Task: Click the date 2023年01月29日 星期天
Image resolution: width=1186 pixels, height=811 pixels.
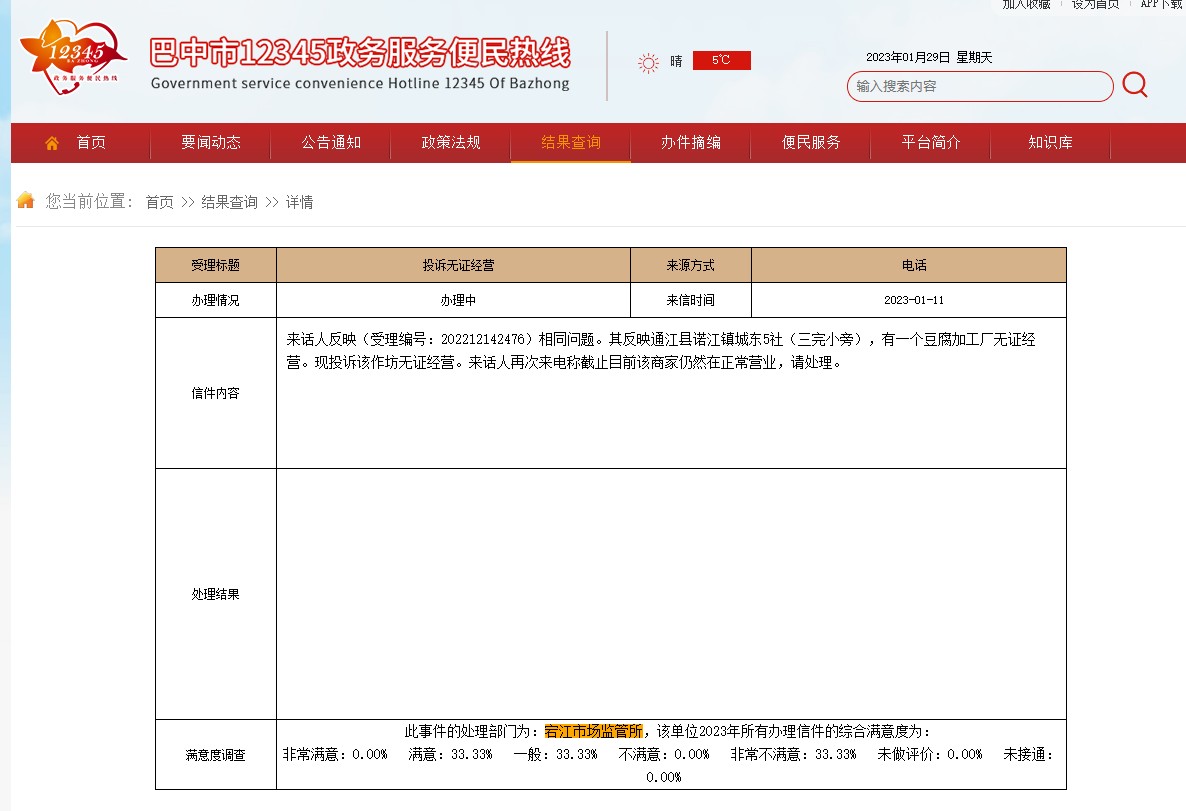Action: (x=929, y=57)
